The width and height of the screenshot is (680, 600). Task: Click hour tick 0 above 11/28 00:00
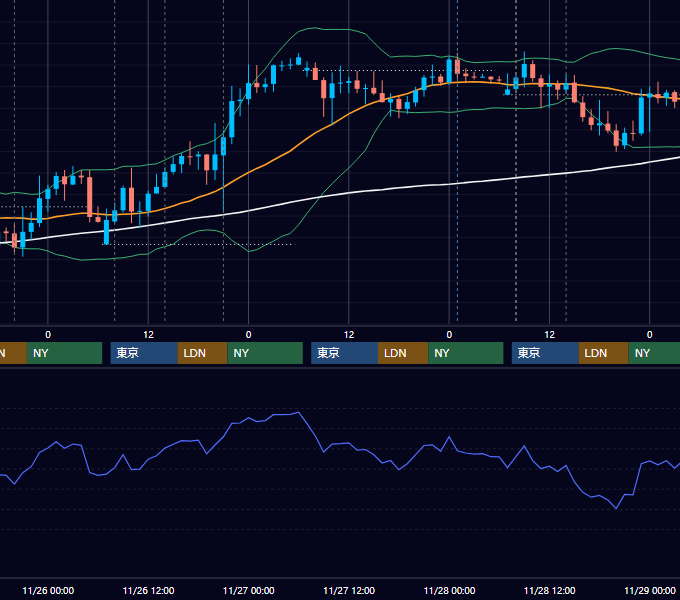[x=449, y=335]
